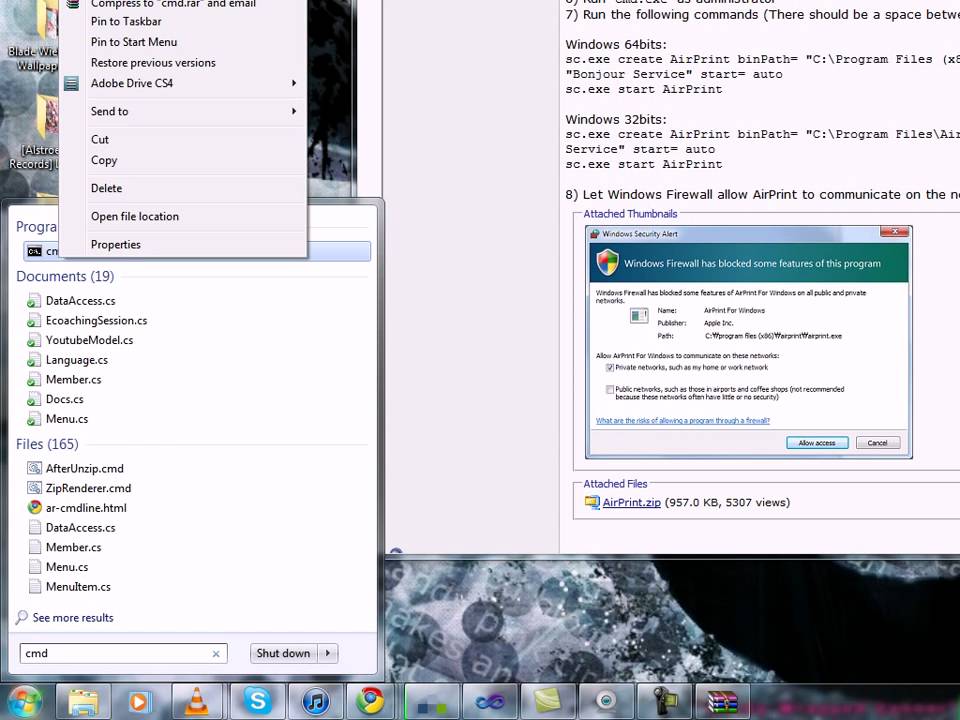The image size is (960, 720).
Task: Switch to Google Chrome in the taskbar
Action: (372, 701)
